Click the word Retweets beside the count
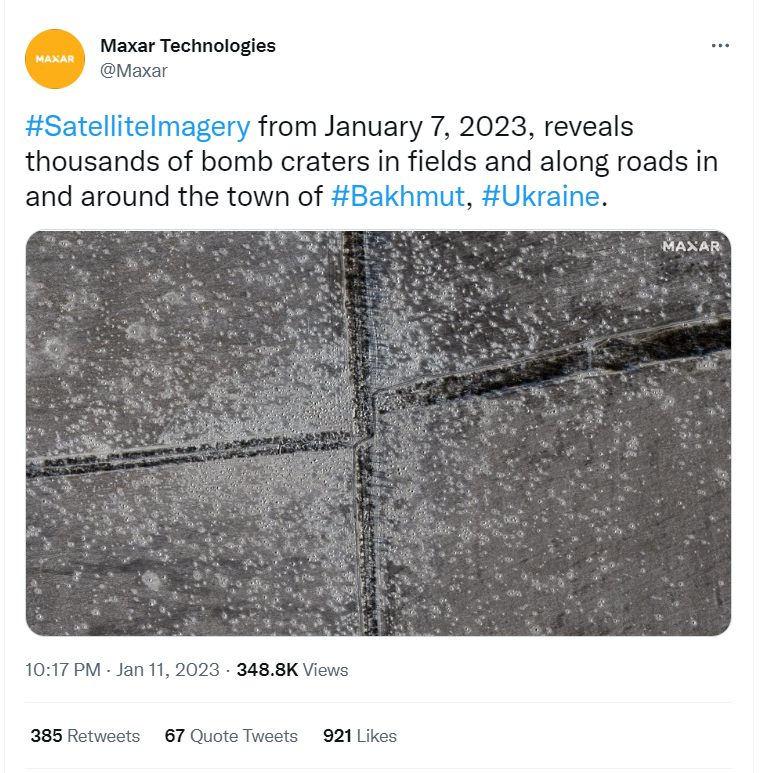The image size is (761, 773). [x=103, y=736]
